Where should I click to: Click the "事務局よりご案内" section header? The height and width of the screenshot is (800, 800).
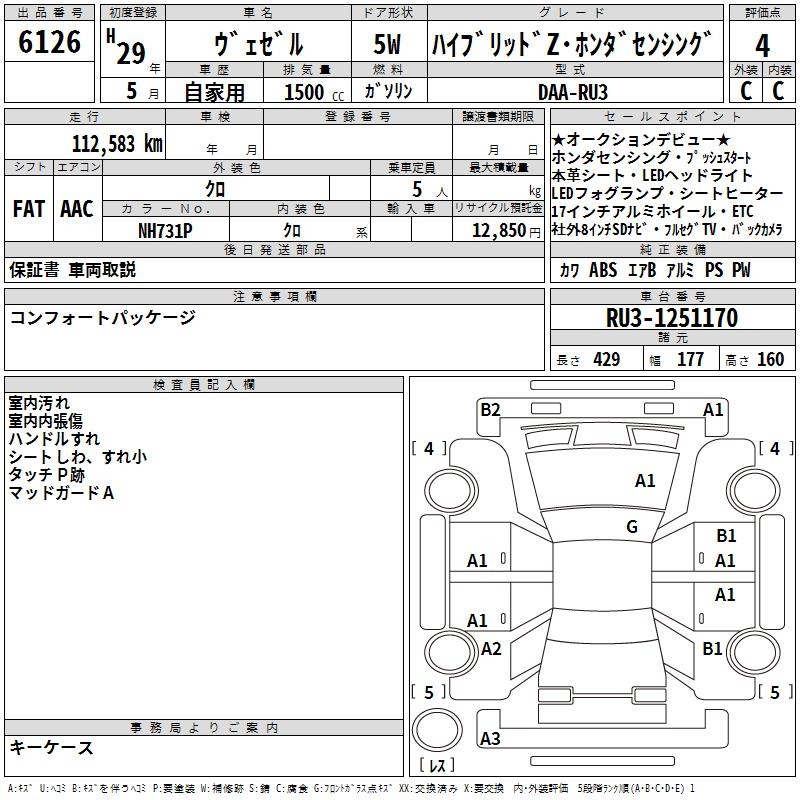click(204, 728)
